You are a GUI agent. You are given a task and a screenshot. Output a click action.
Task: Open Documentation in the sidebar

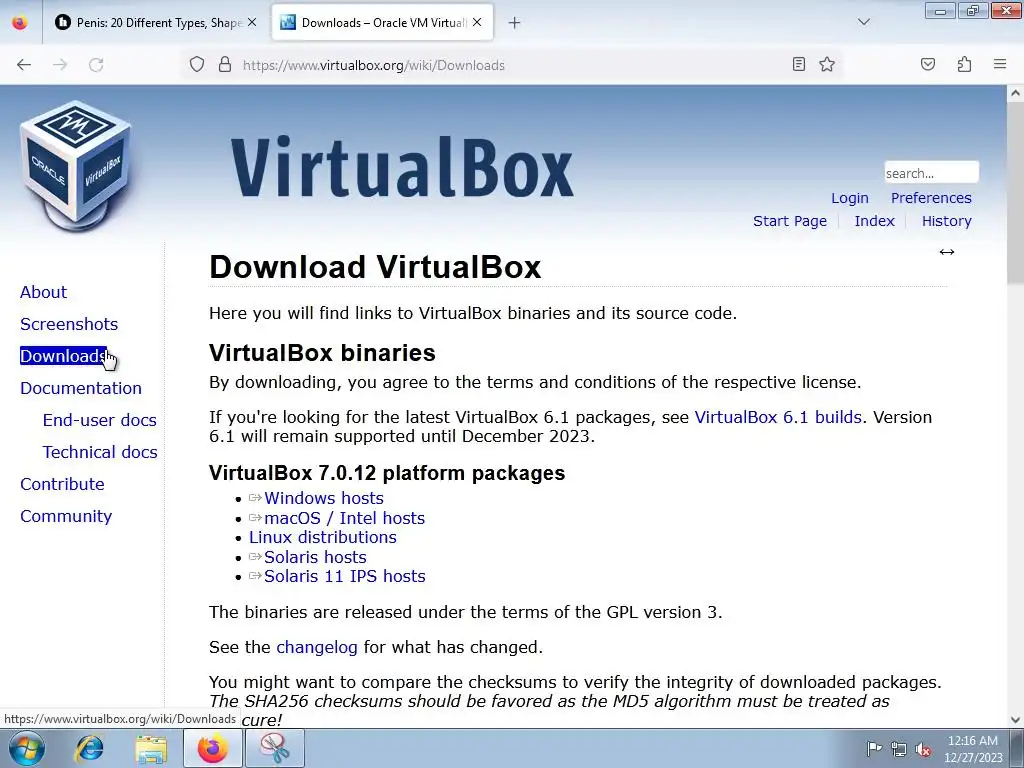coord(80,388)
